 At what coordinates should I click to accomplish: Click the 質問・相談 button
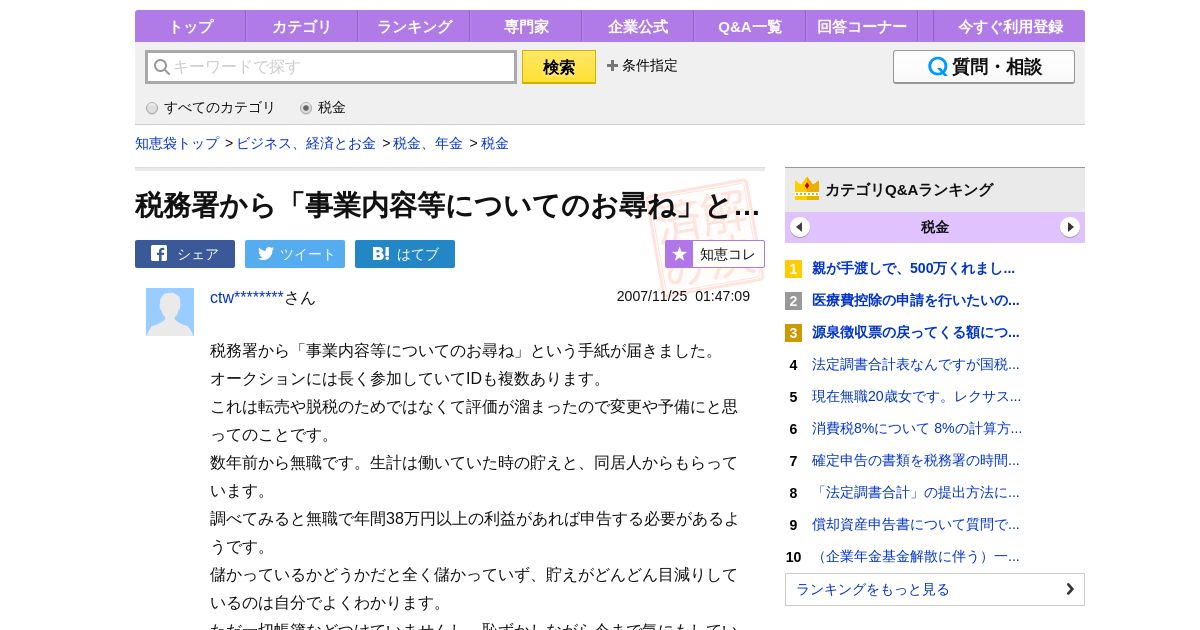click(984, 67)
